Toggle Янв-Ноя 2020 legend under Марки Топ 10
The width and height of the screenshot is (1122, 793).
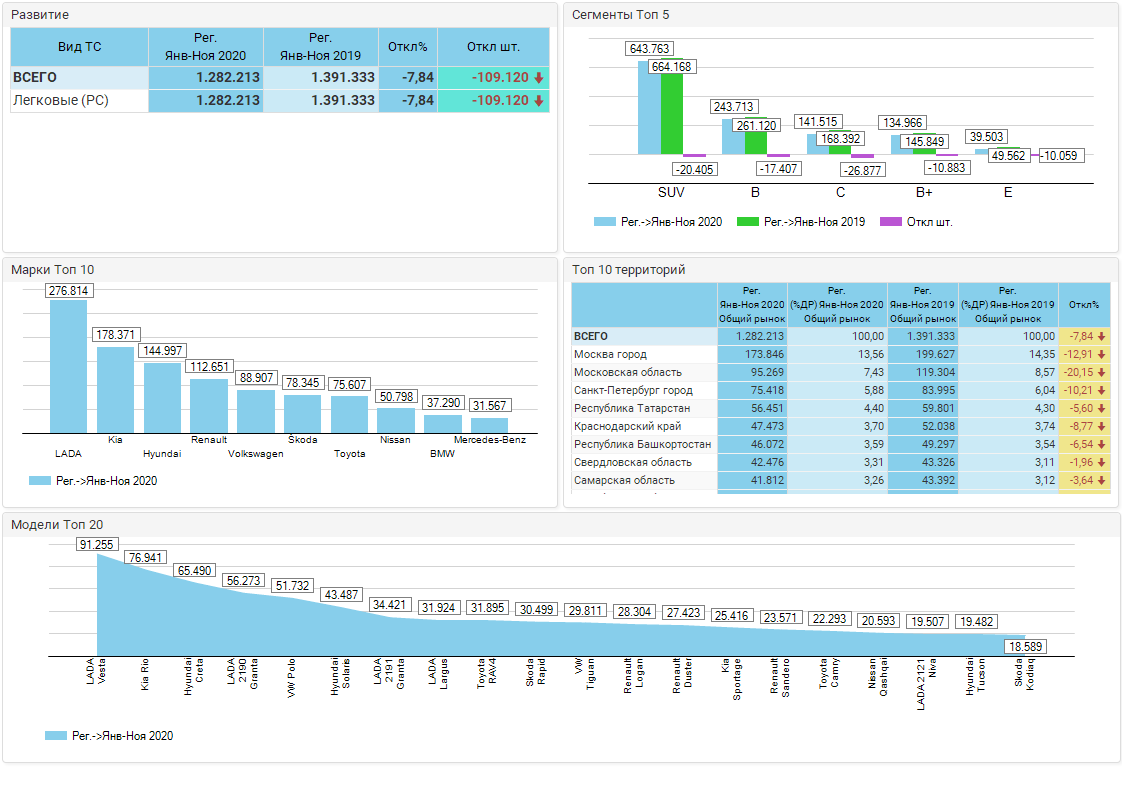(x=93, y=481)
